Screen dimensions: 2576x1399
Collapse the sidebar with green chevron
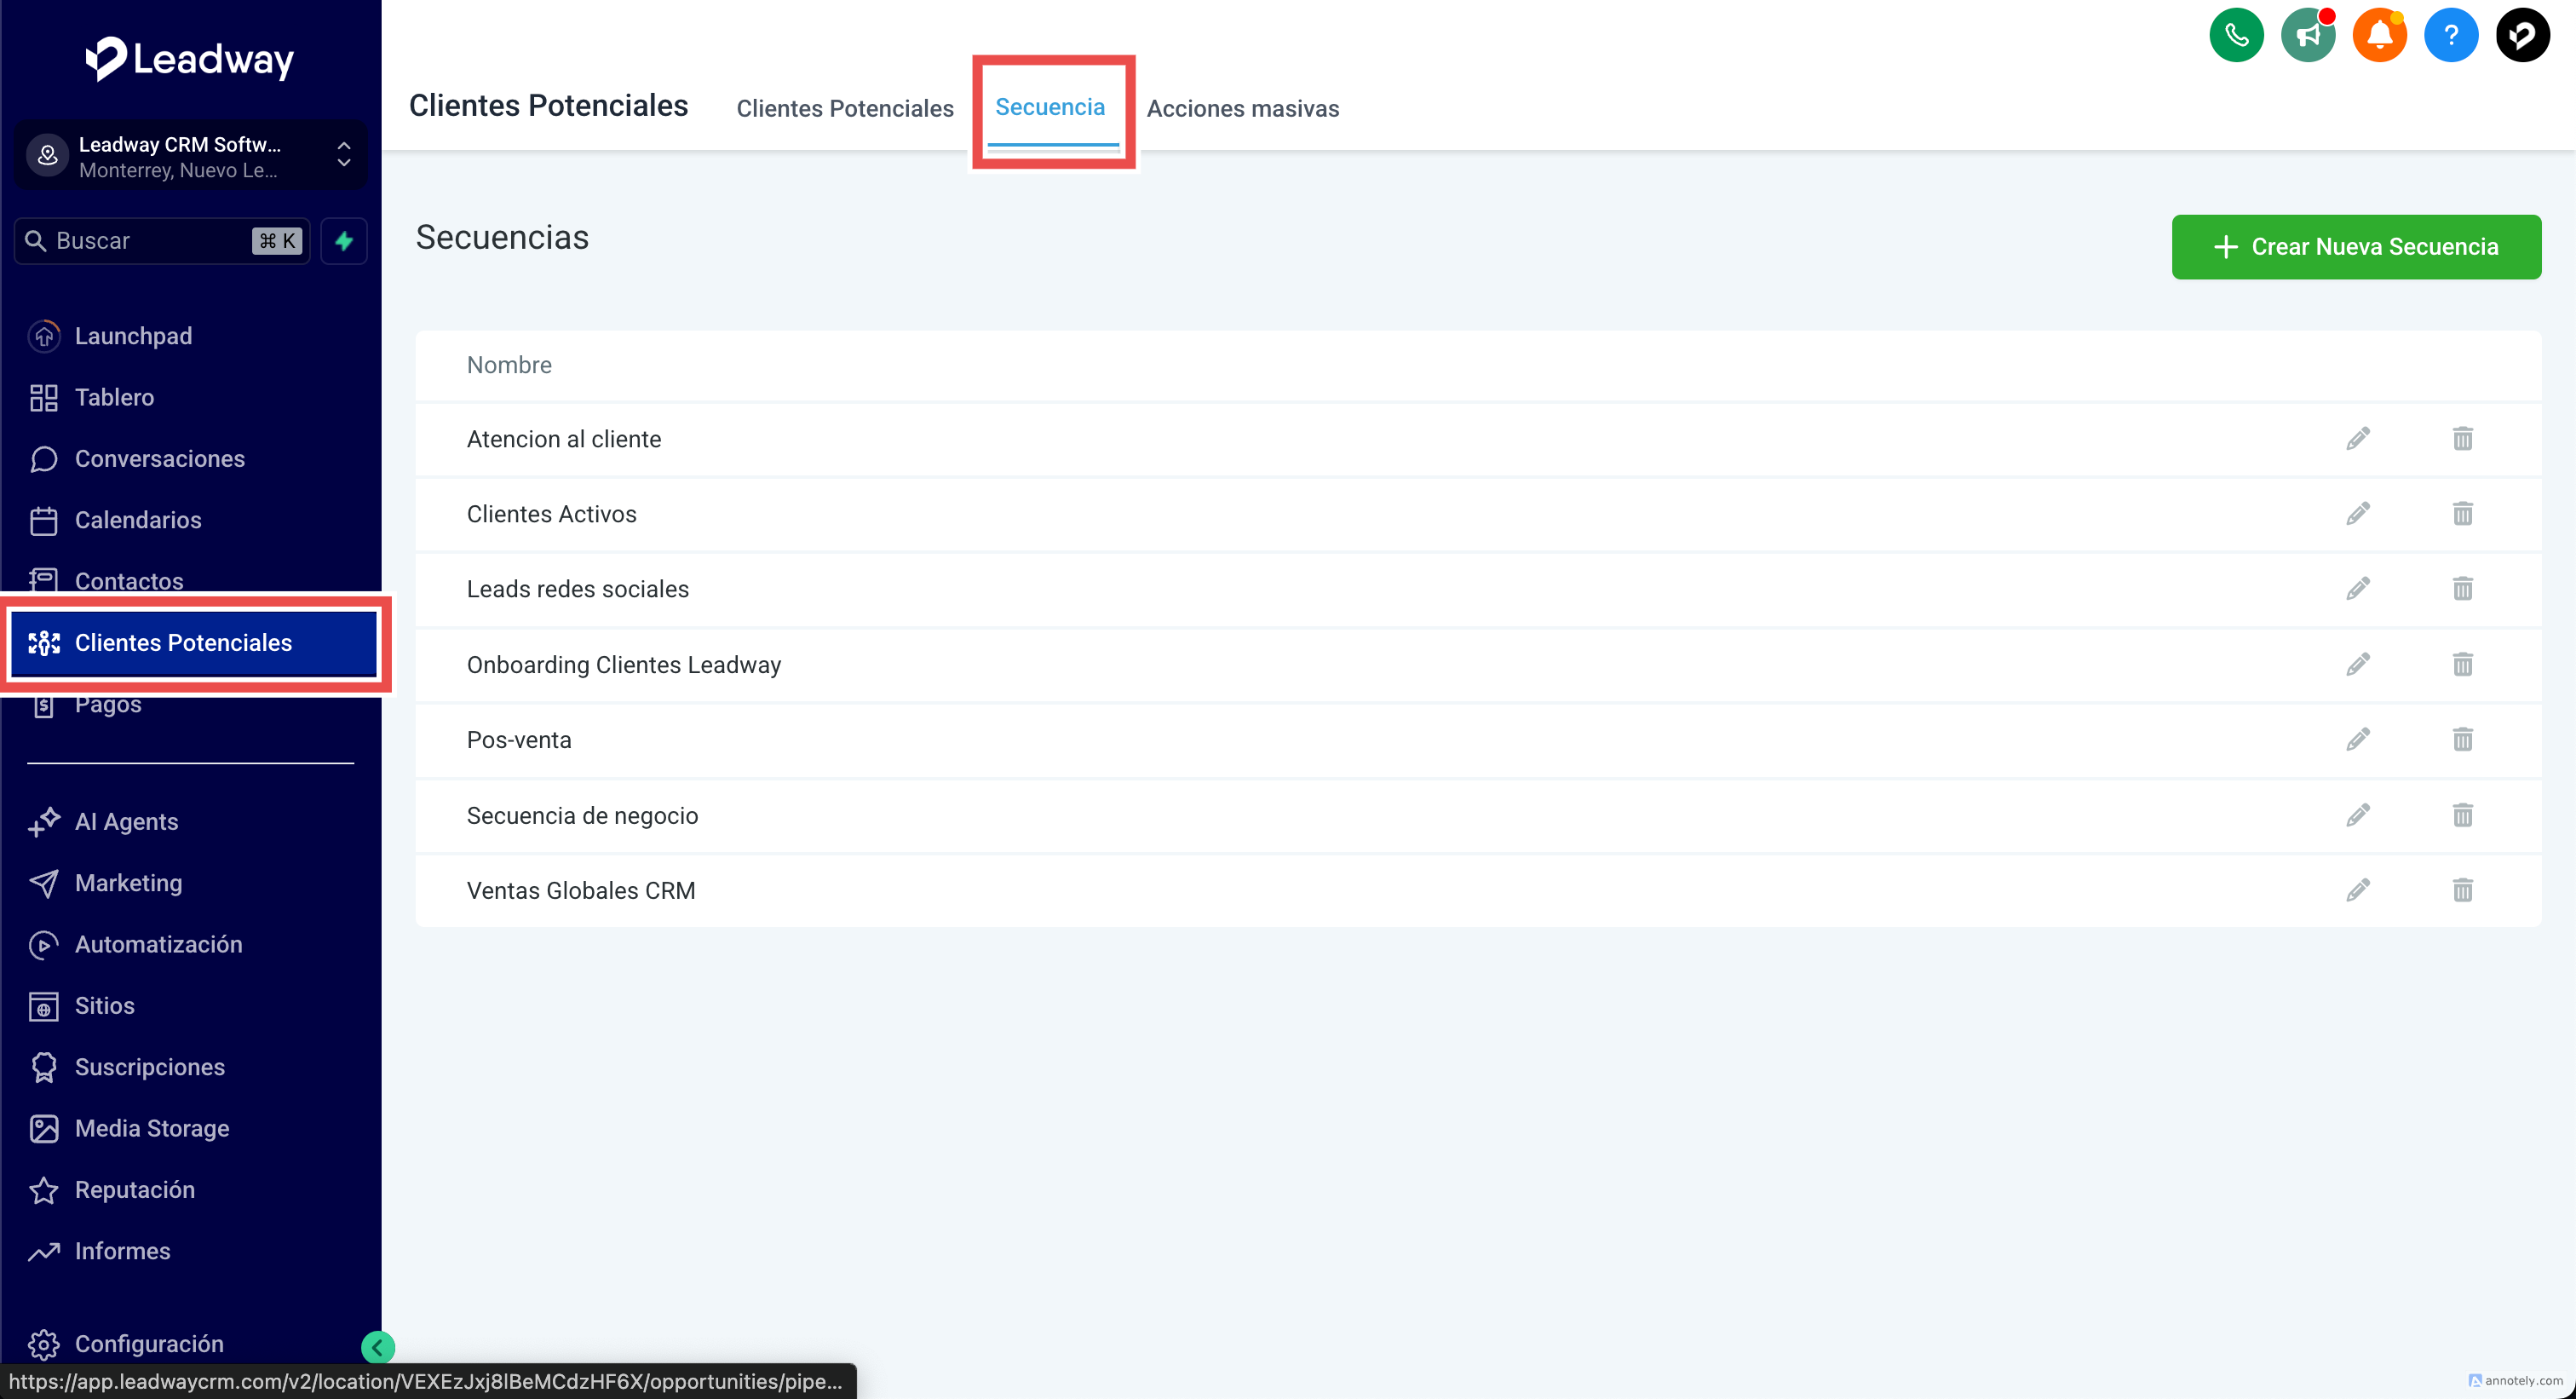tap(377, 1347)
